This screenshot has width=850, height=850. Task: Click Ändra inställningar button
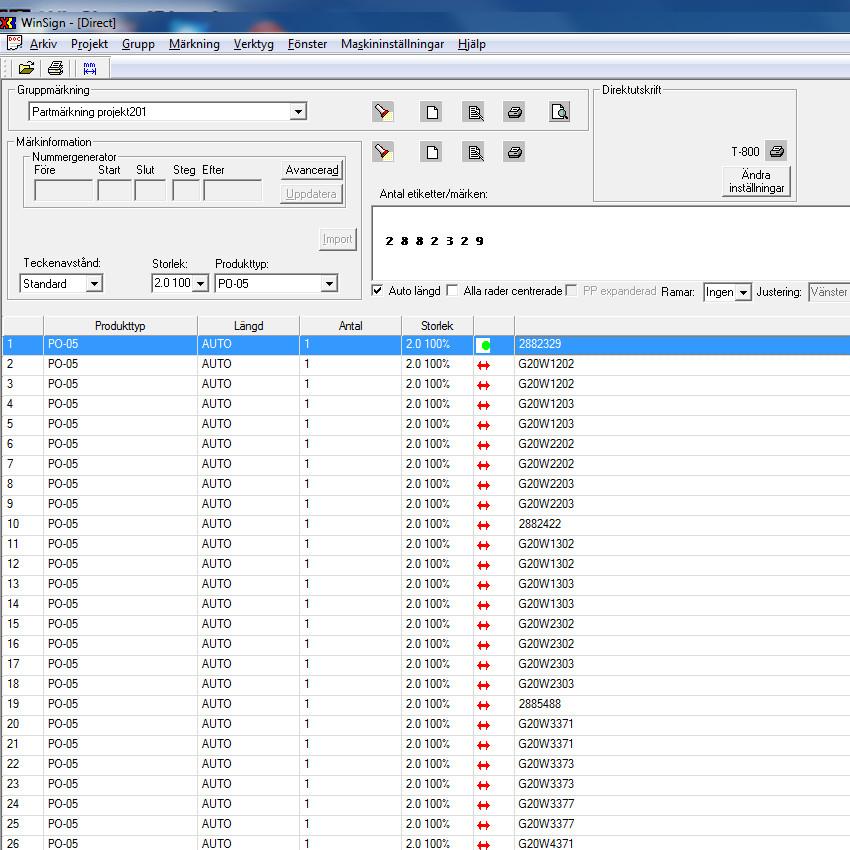point(756,181)
